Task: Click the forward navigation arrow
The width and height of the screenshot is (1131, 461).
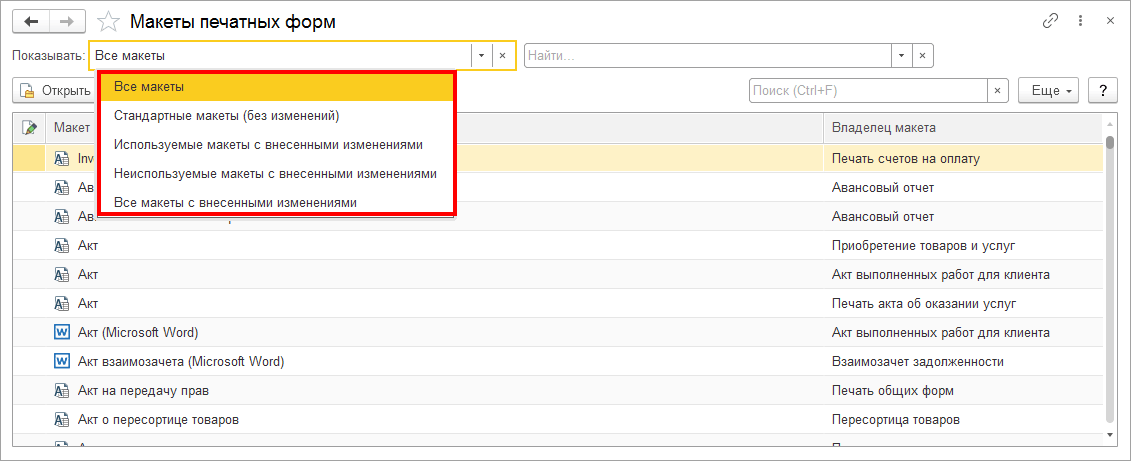Action: click(67, 21)
